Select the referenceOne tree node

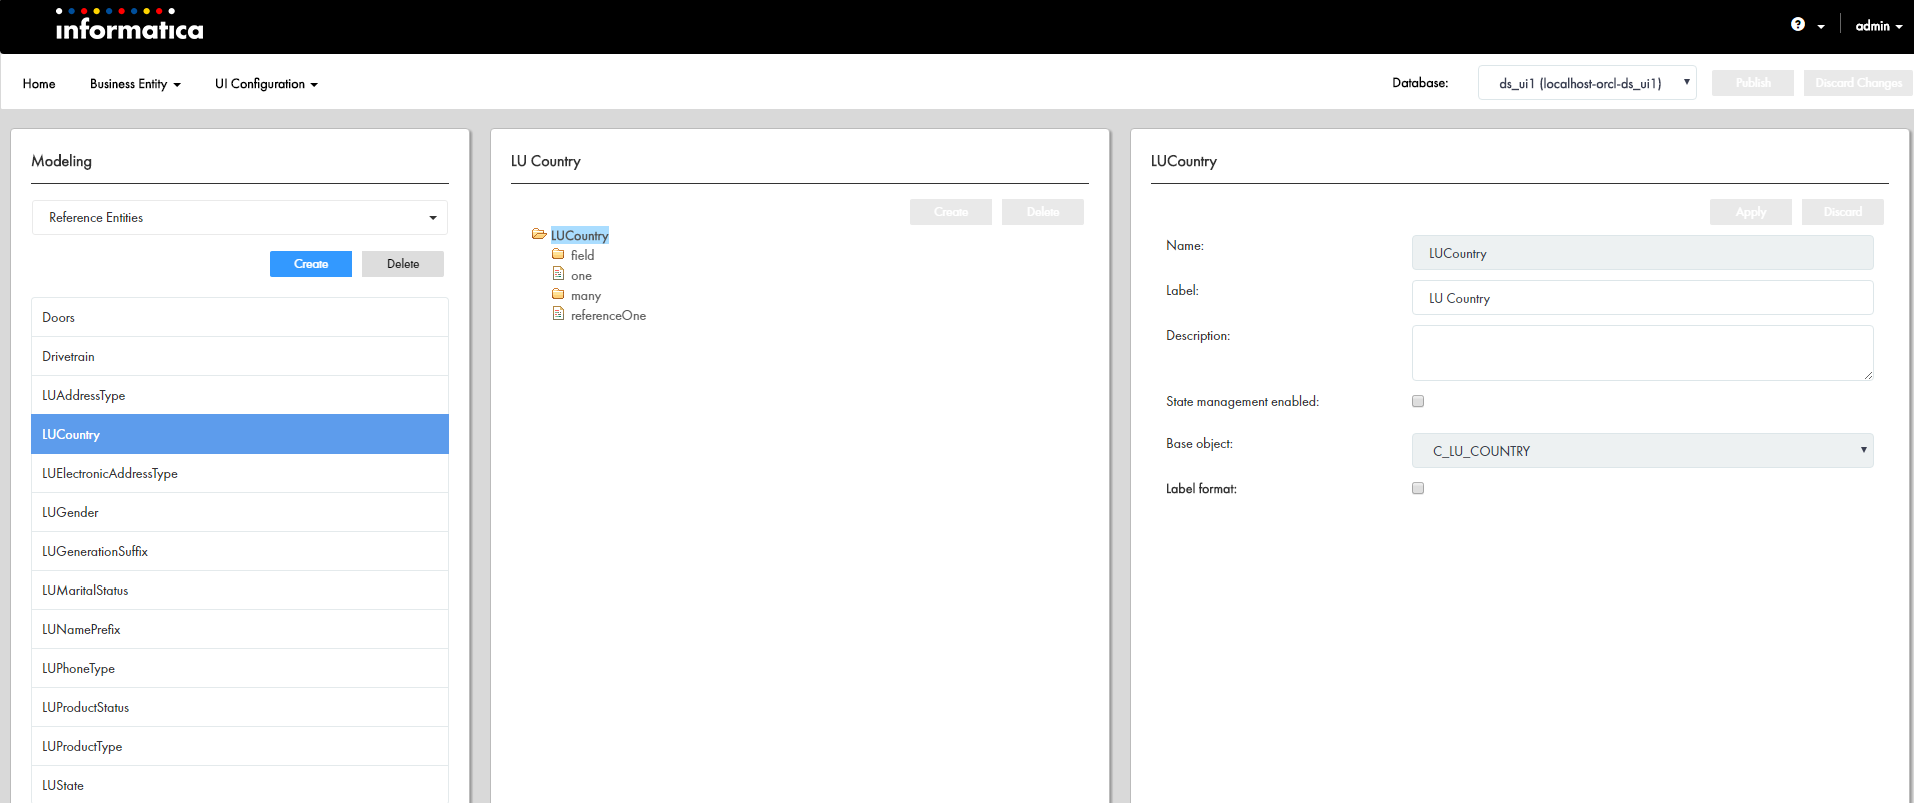[608, 315]
